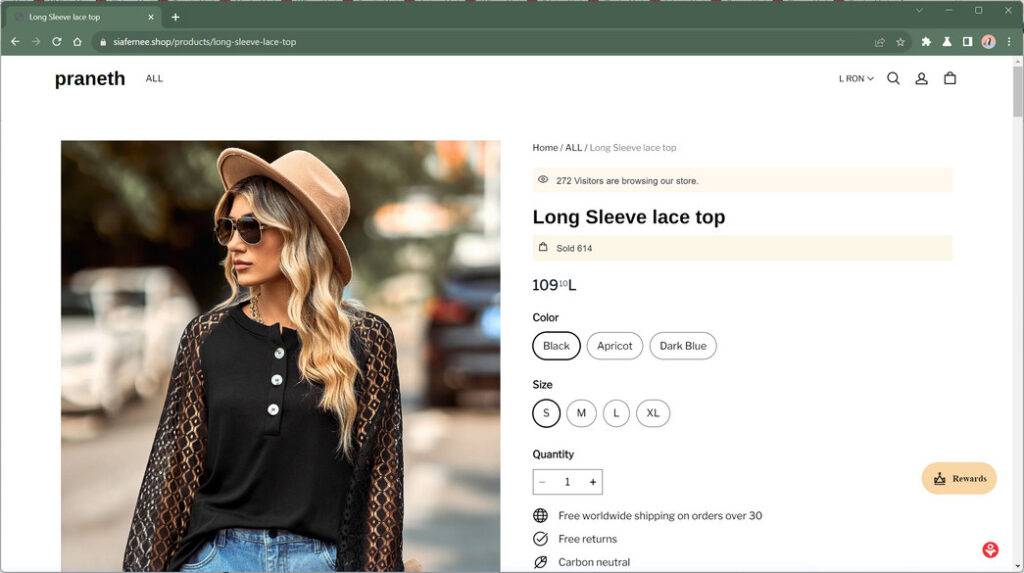Open the ALL navigation menu item
The image size is (1024, 573).
click(154, 78)
